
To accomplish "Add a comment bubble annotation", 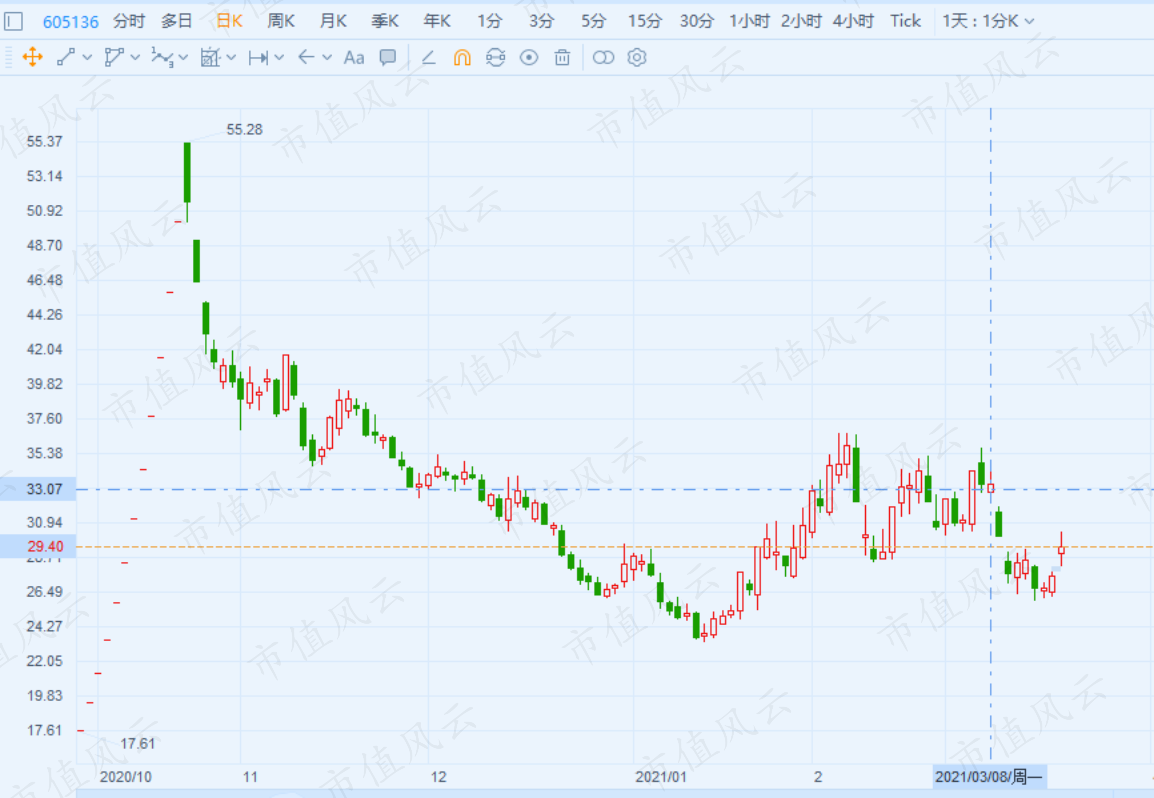I will tap(388, 57).
